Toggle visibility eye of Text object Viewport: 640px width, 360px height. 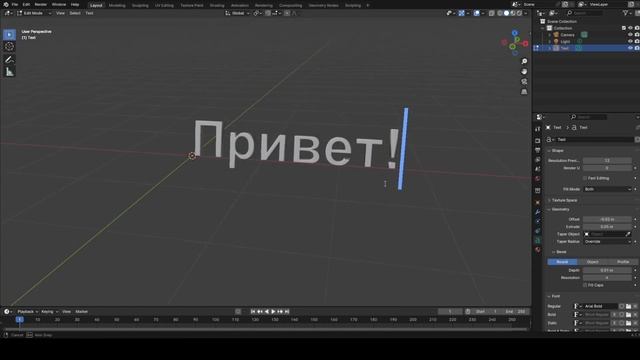pos(630,48)
